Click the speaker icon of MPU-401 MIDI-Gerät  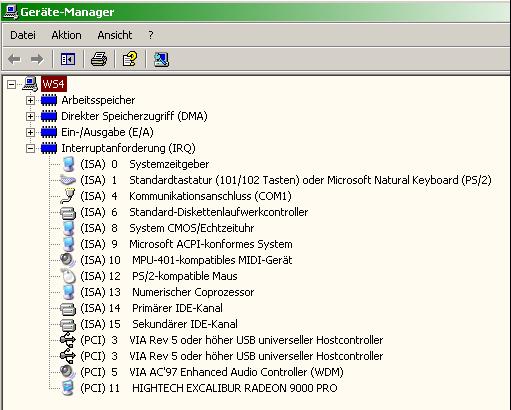[x=67, y=260]
